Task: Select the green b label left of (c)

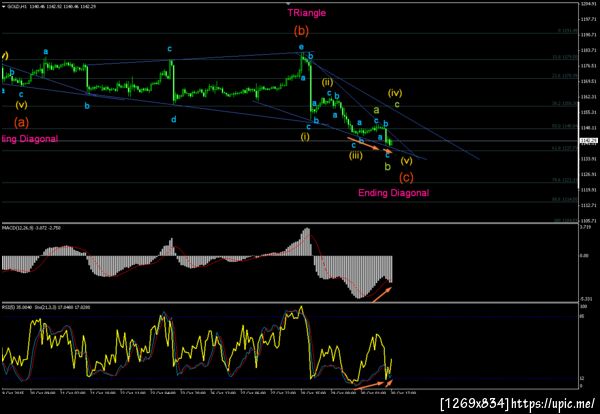Action: [388, 166]
